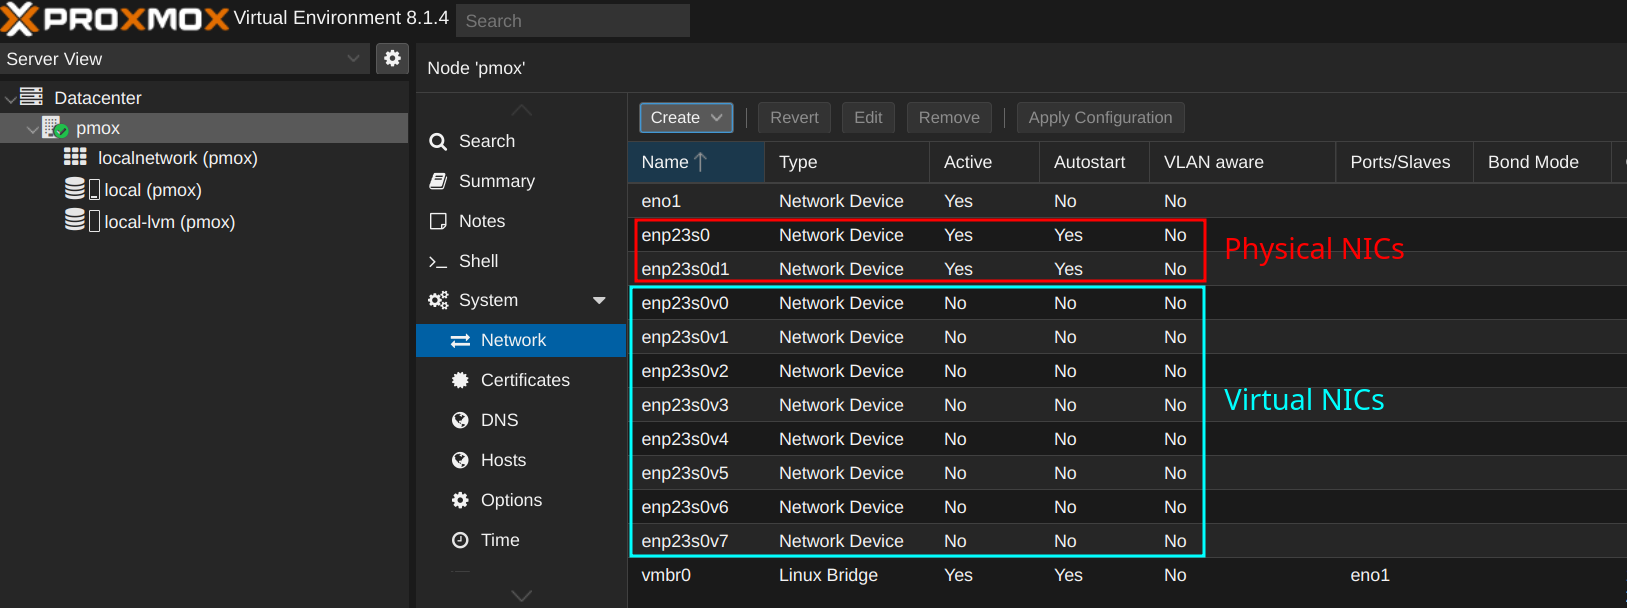Click the Summary book icon
The image size is (1627, 608).
(x=438, y=181)
